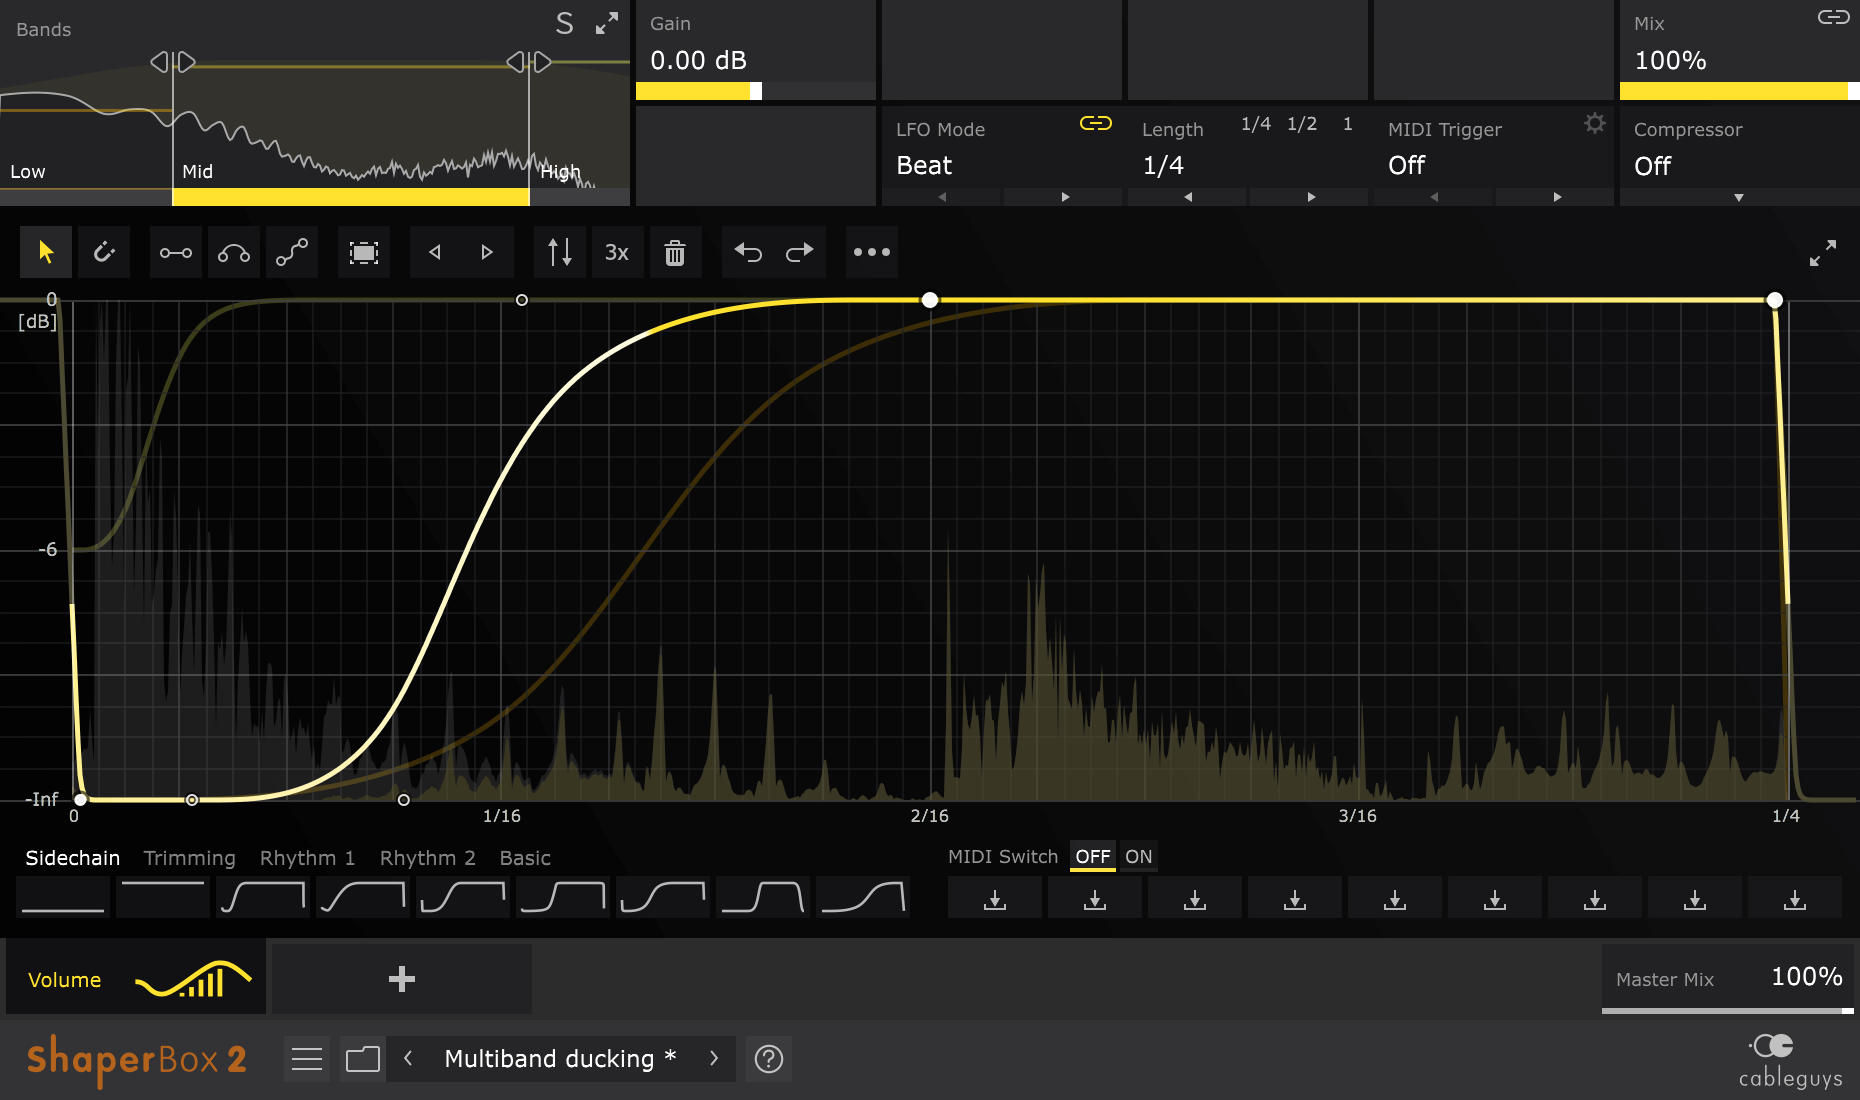Switch to the Rhythm 1 tab

pos(306,858)
